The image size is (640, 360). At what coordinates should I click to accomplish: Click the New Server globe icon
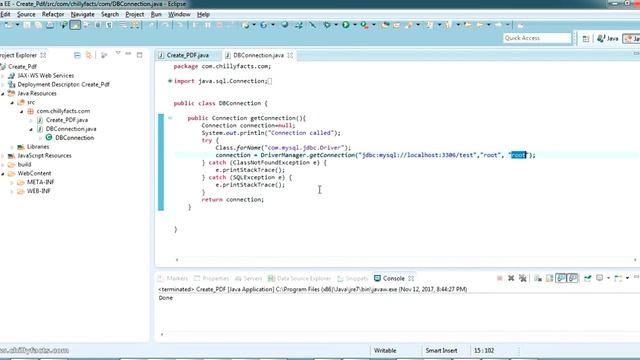284,25
